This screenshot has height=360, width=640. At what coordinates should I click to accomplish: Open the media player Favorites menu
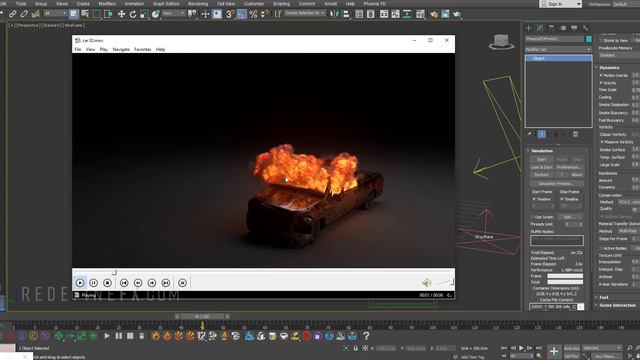[x=142, y=49]
